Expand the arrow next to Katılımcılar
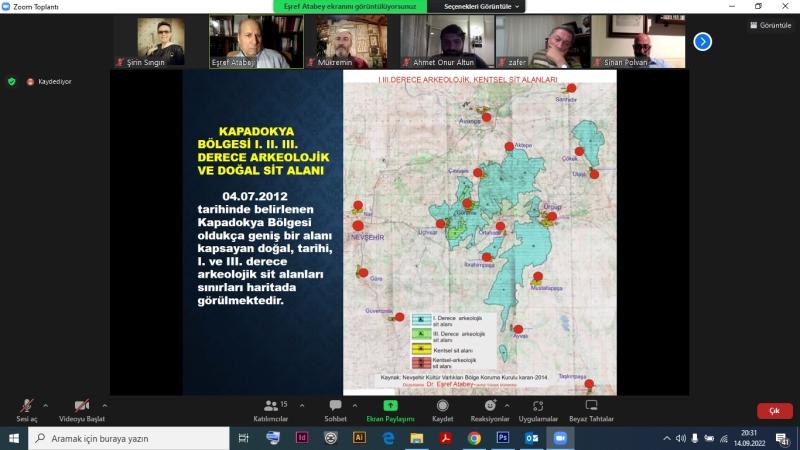Viewport: 800px width, 450px height. tap(298, 405)
